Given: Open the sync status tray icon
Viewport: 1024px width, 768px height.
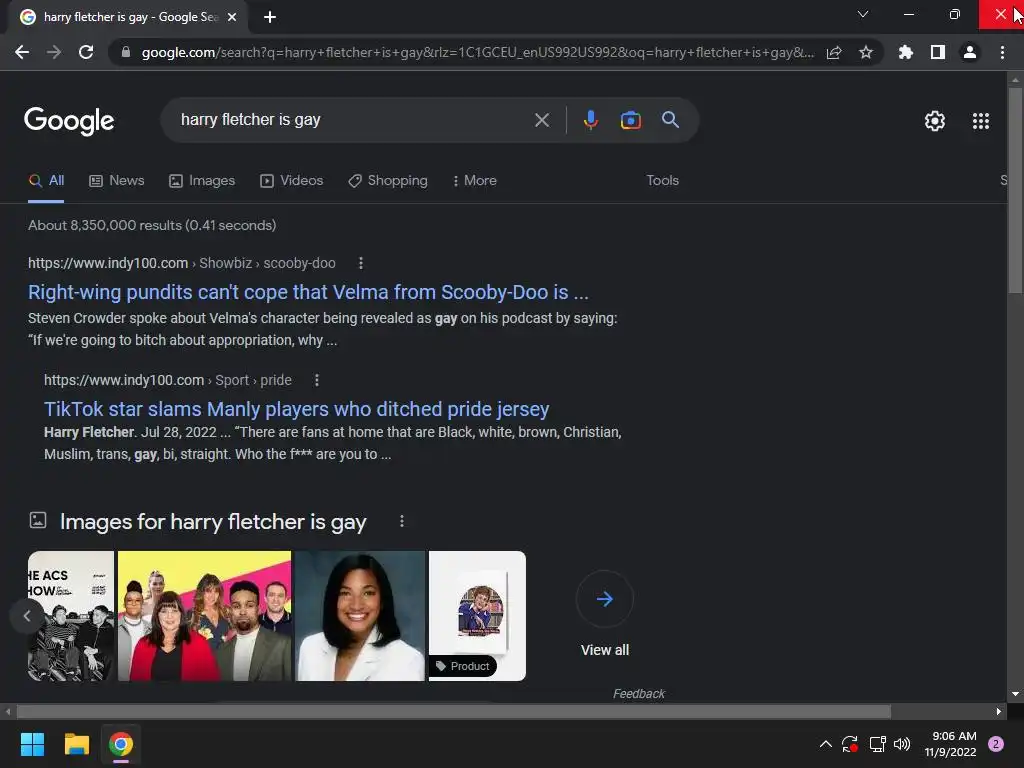Looking at the screenshot, I should pos(850,744).
